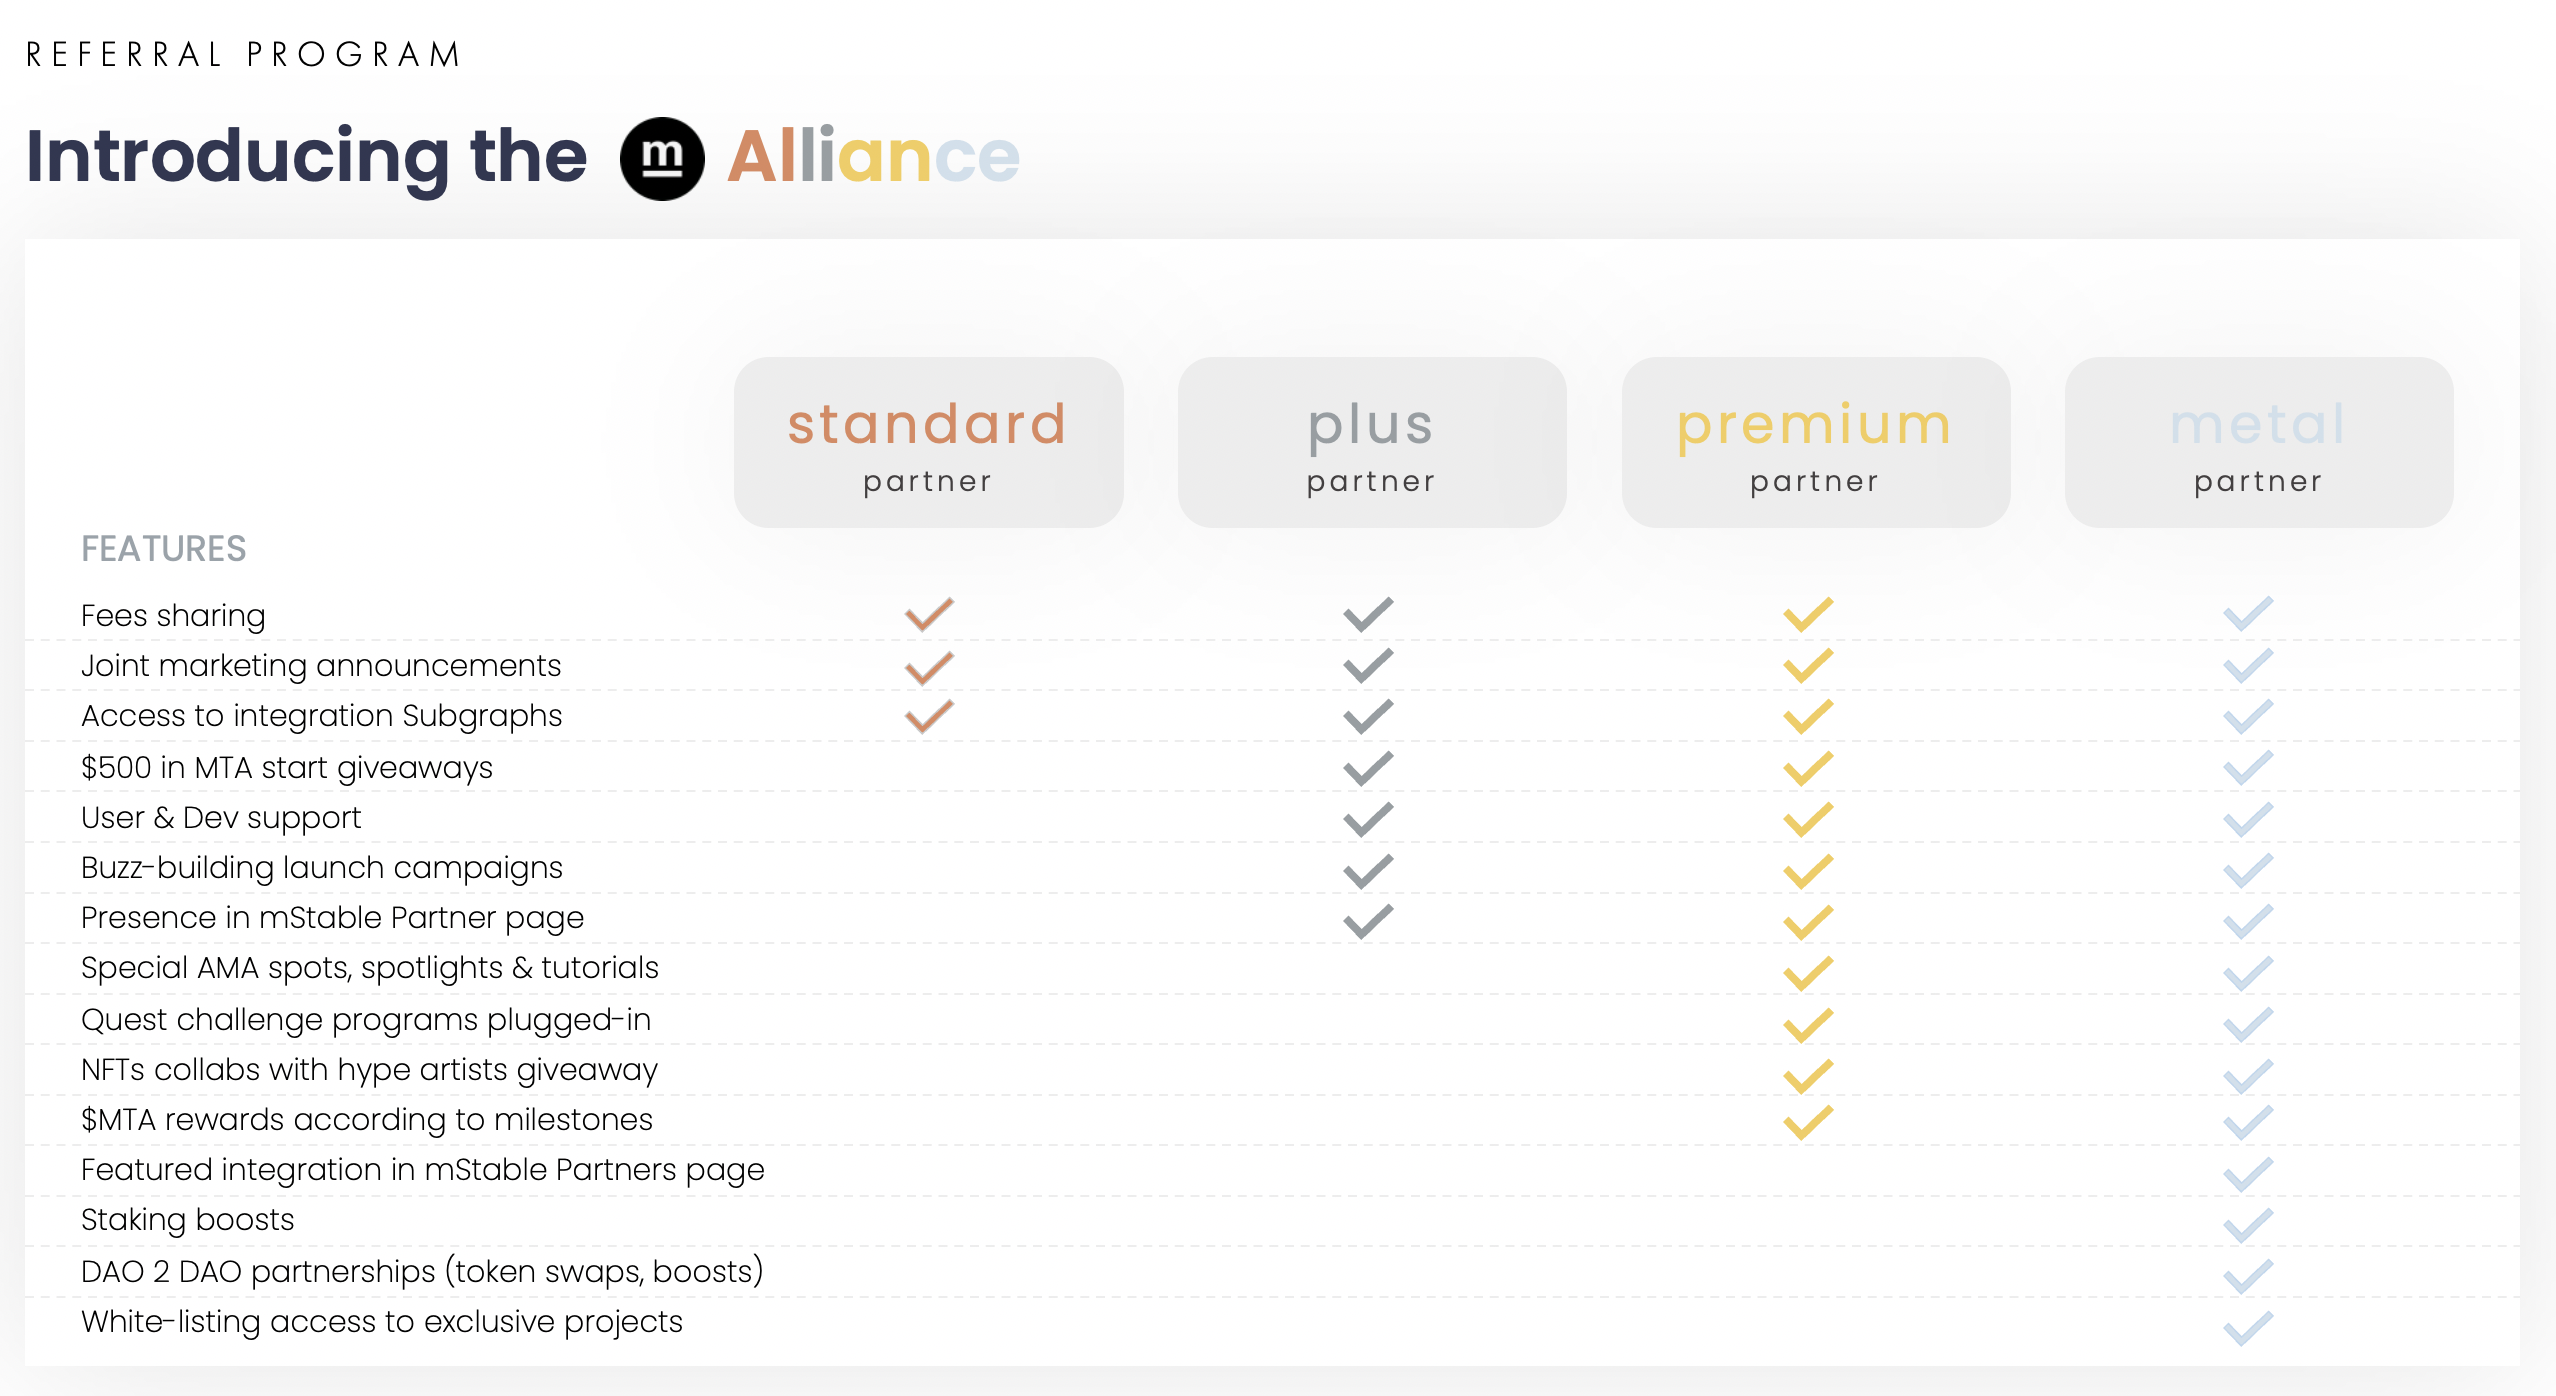Viewport: 2556px width, 1396px height.
Task: Select the standard partner tier card
Action: click(x=928, y=442)
